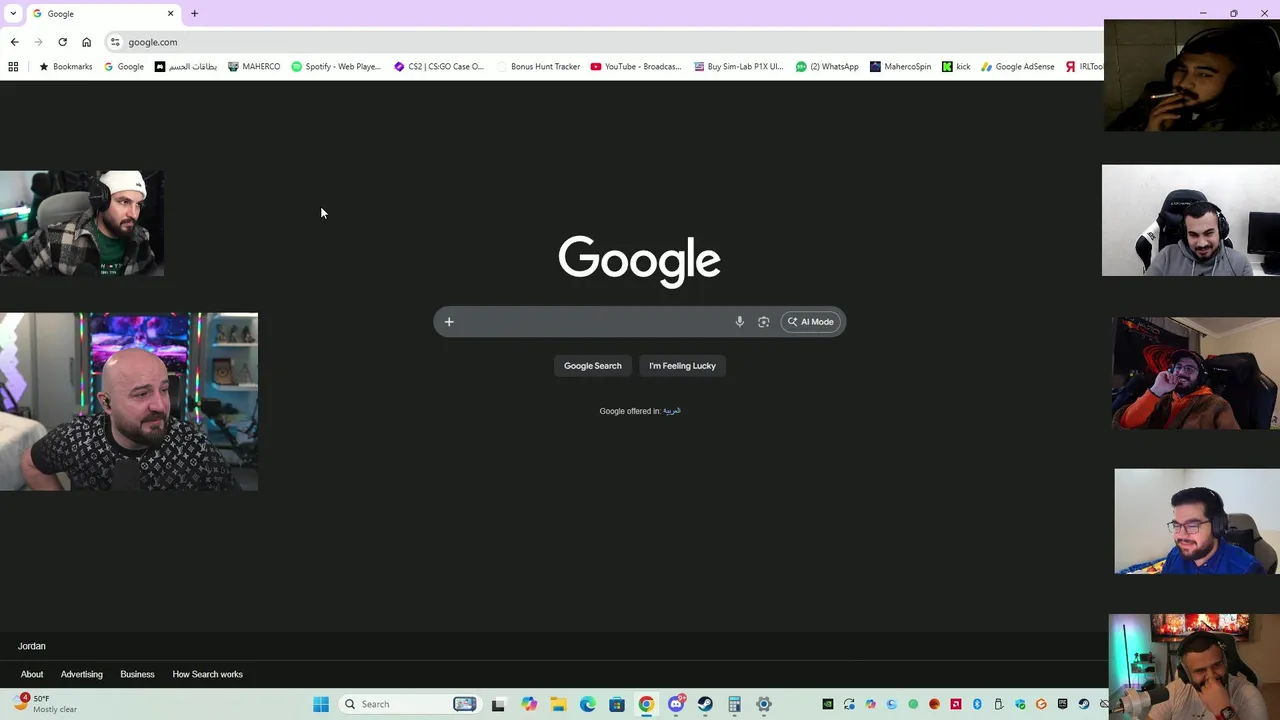Image resolution: width=1280 pixels, height=720 pixels.
Task: Click the taskbar Search box
Action: (410, 704)
